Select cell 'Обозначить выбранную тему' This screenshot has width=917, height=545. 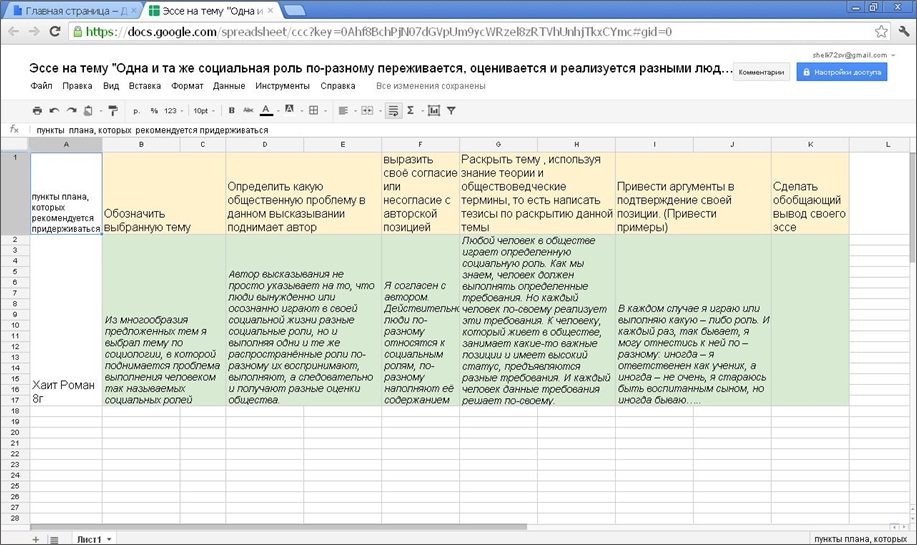point(164,193)
